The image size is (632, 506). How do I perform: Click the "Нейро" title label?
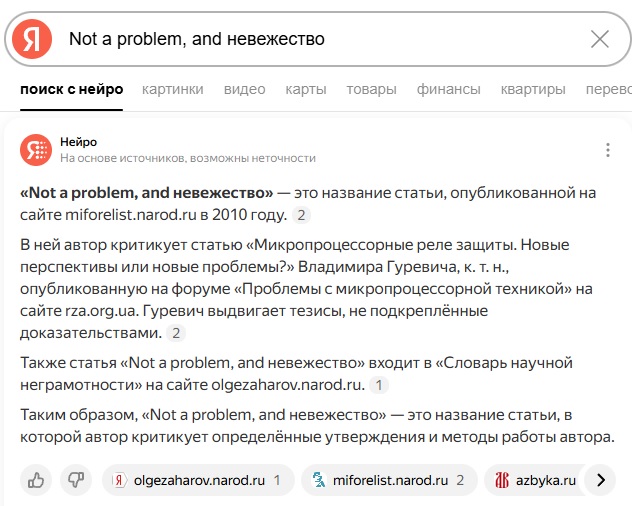(79, 142)
